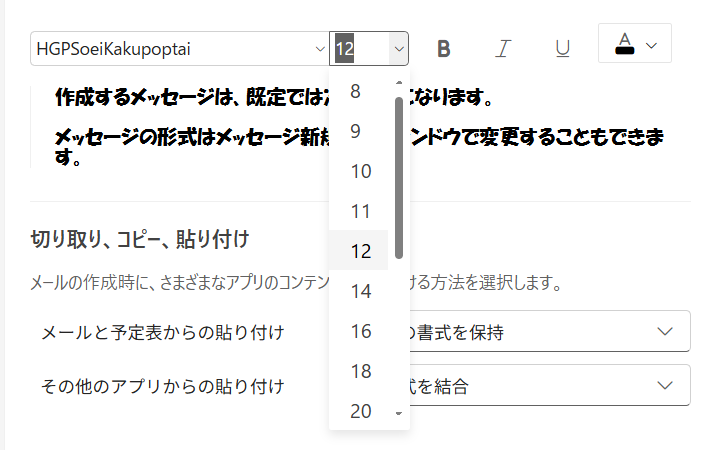Collapse the font size dropdown arrow
Viewport: 715px width, 450px height.
[x=398, y=48]
